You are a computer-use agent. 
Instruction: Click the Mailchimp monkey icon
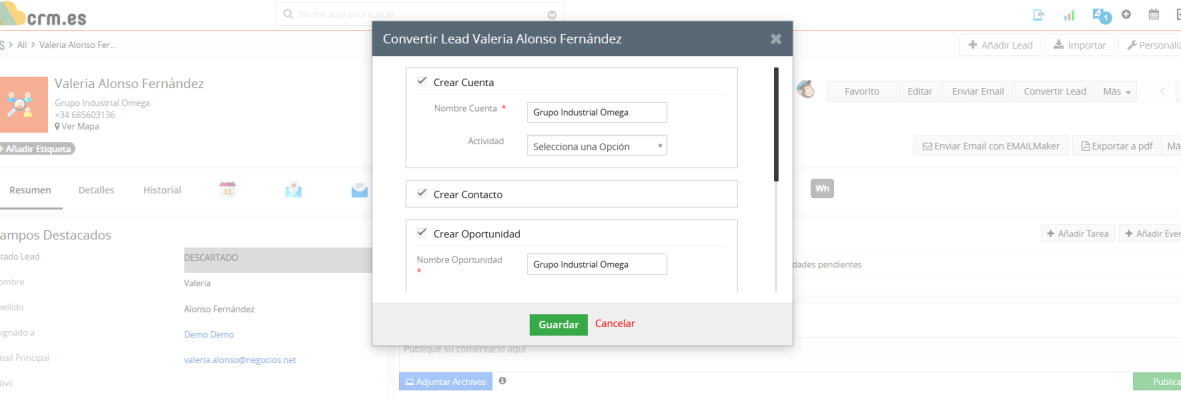coord(807,90)
